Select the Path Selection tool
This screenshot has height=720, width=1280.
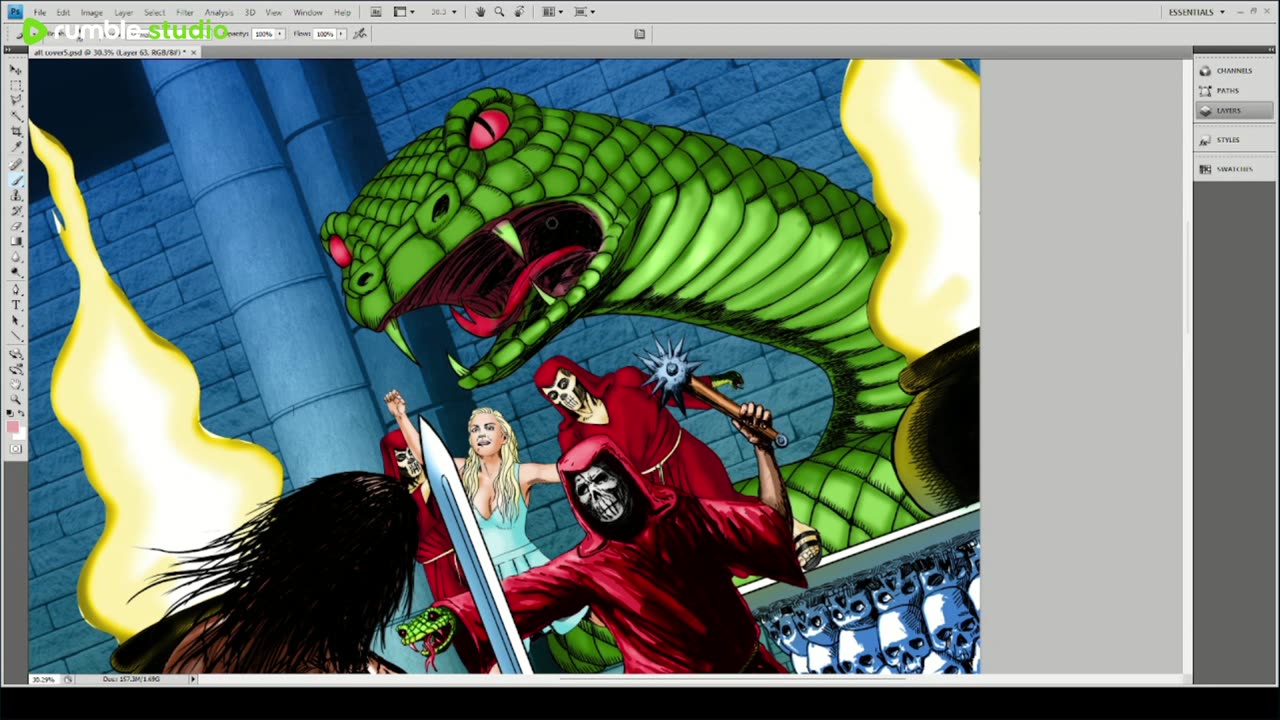click(x=16, y=320)
